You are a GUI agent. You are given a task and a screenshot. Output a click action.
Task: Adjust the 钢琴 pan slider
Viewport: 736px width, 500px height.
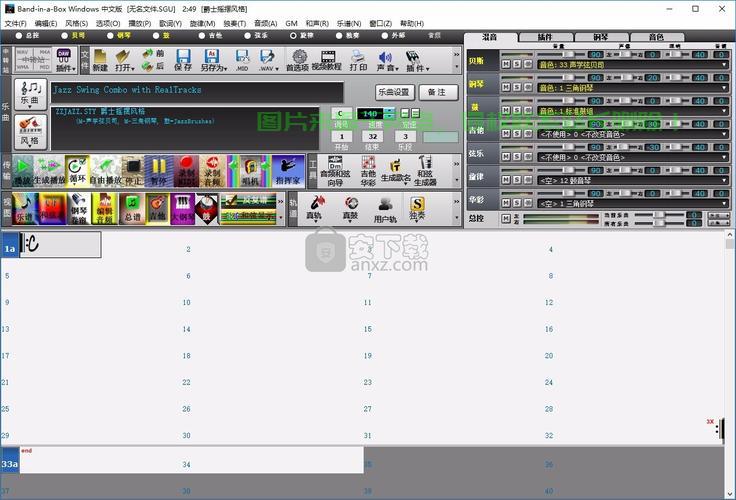coord(626,78)
